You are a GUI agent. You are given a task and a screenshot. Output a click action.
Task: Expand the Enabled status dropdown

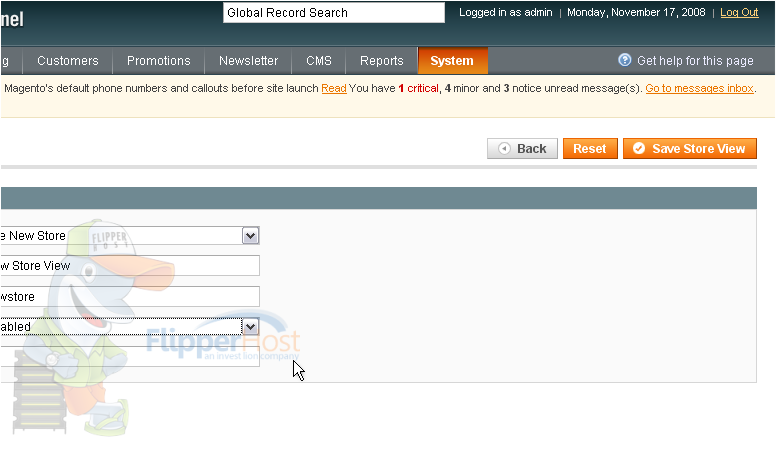point(250,327)
